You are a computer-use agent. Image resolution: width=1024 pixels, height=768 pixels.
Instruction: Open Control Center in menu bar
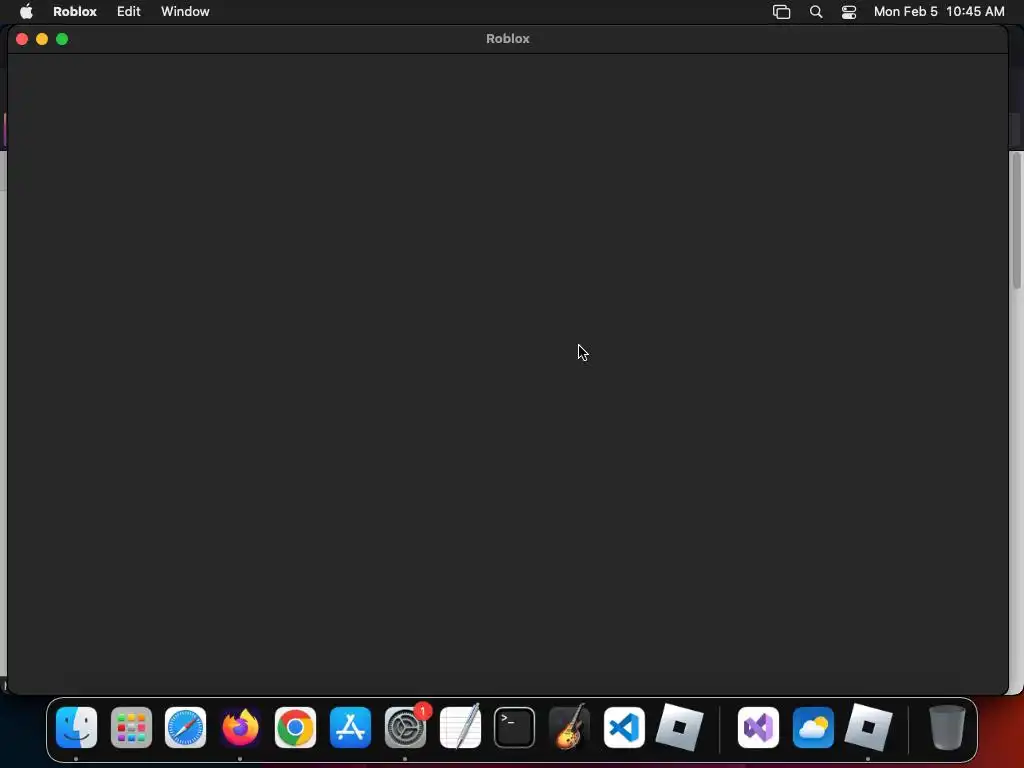(x=849, y=12)
